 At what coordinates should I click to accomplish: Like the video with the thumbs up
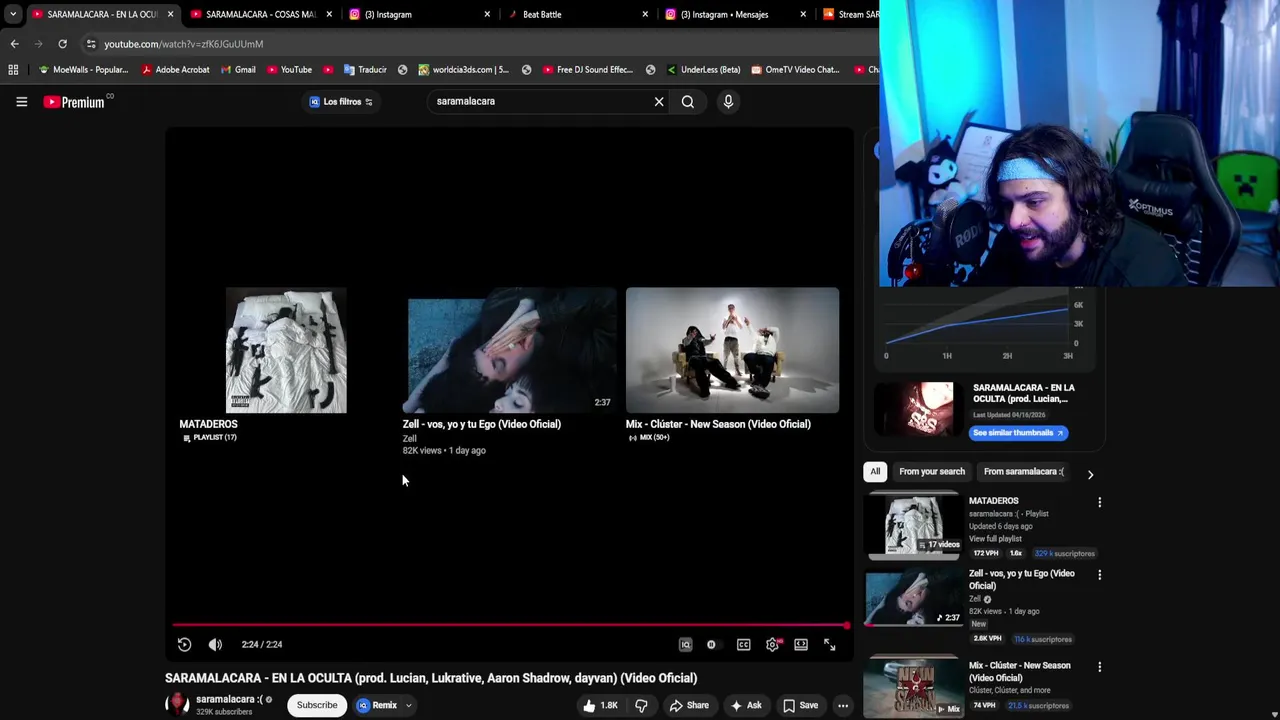(600, 706)
